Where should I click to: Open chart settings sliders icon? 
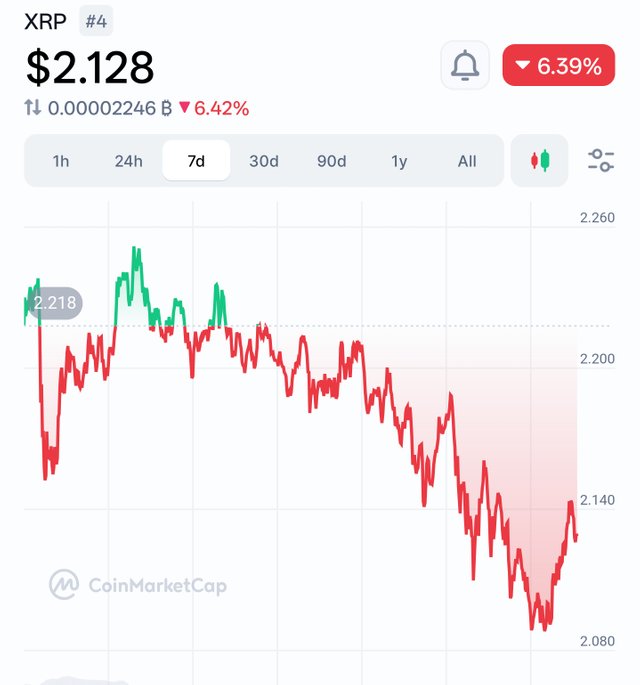point(601,160)
